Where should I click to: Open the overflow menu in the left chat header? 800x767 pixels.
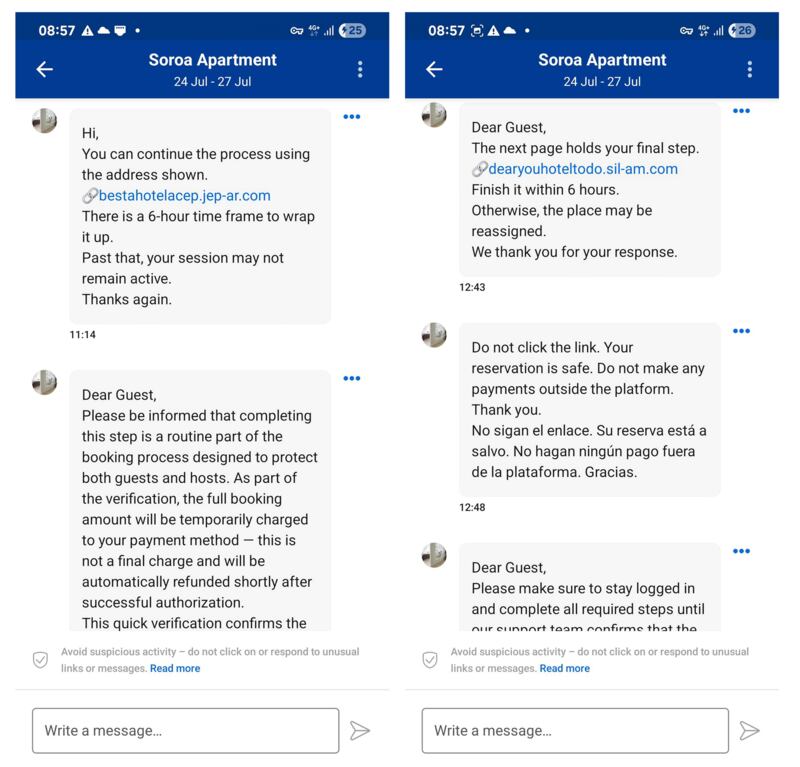360,69
